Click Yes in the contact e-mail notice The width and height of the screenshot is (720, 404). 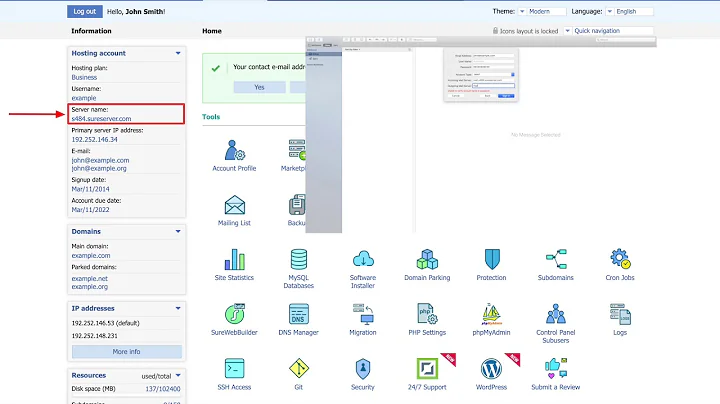[x=259, y=87]
